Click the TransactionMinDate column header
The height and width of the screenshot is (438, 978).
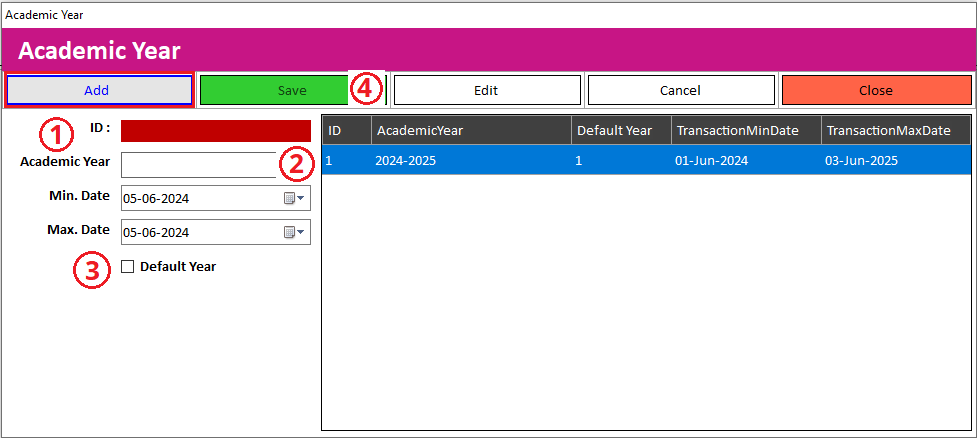tap(745, 131)
